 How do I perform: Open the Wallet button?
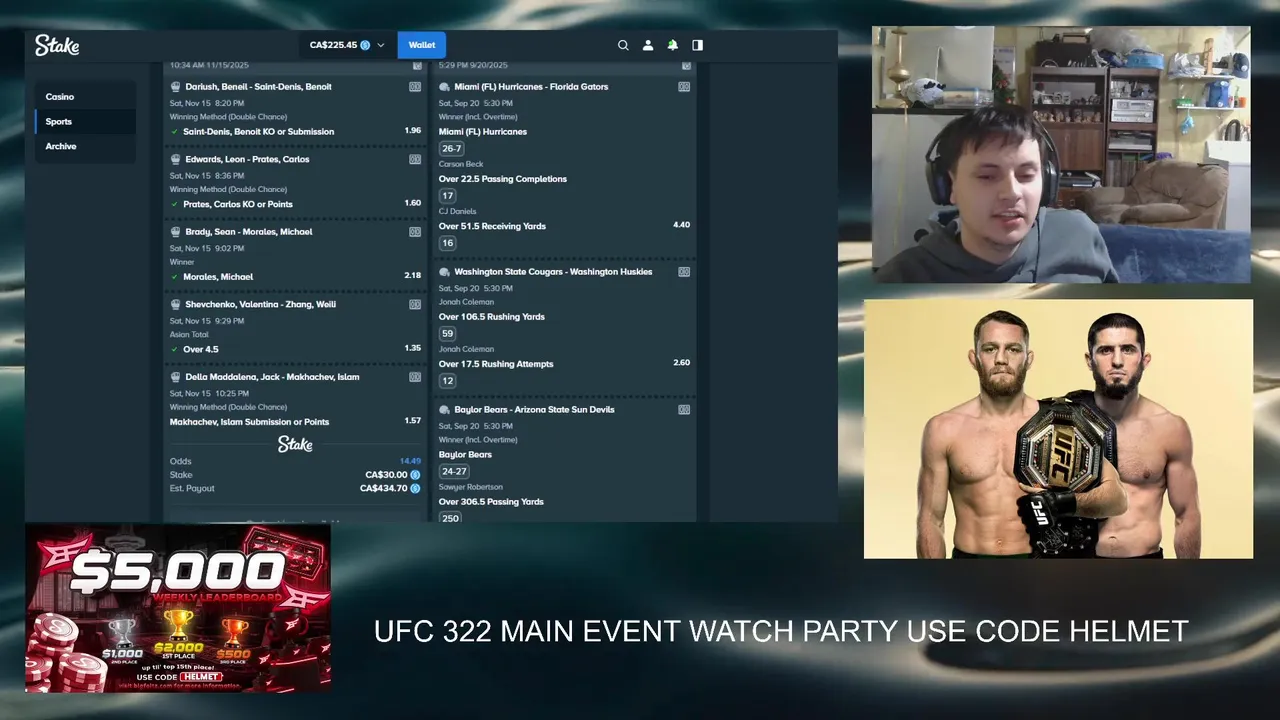click(422, 45)
